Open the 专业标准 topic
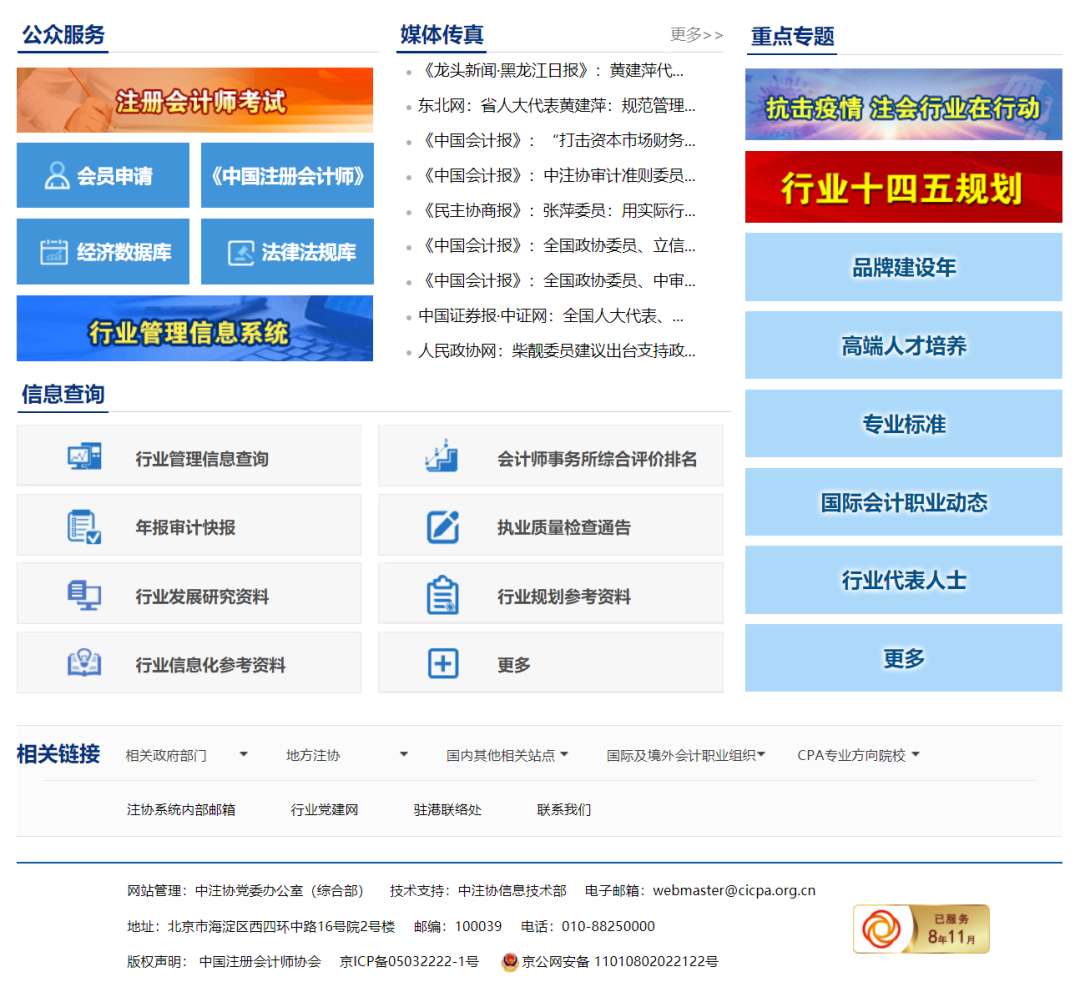Screen dimensions: 1080x982 pyautogui.click(x=904, y=424)
